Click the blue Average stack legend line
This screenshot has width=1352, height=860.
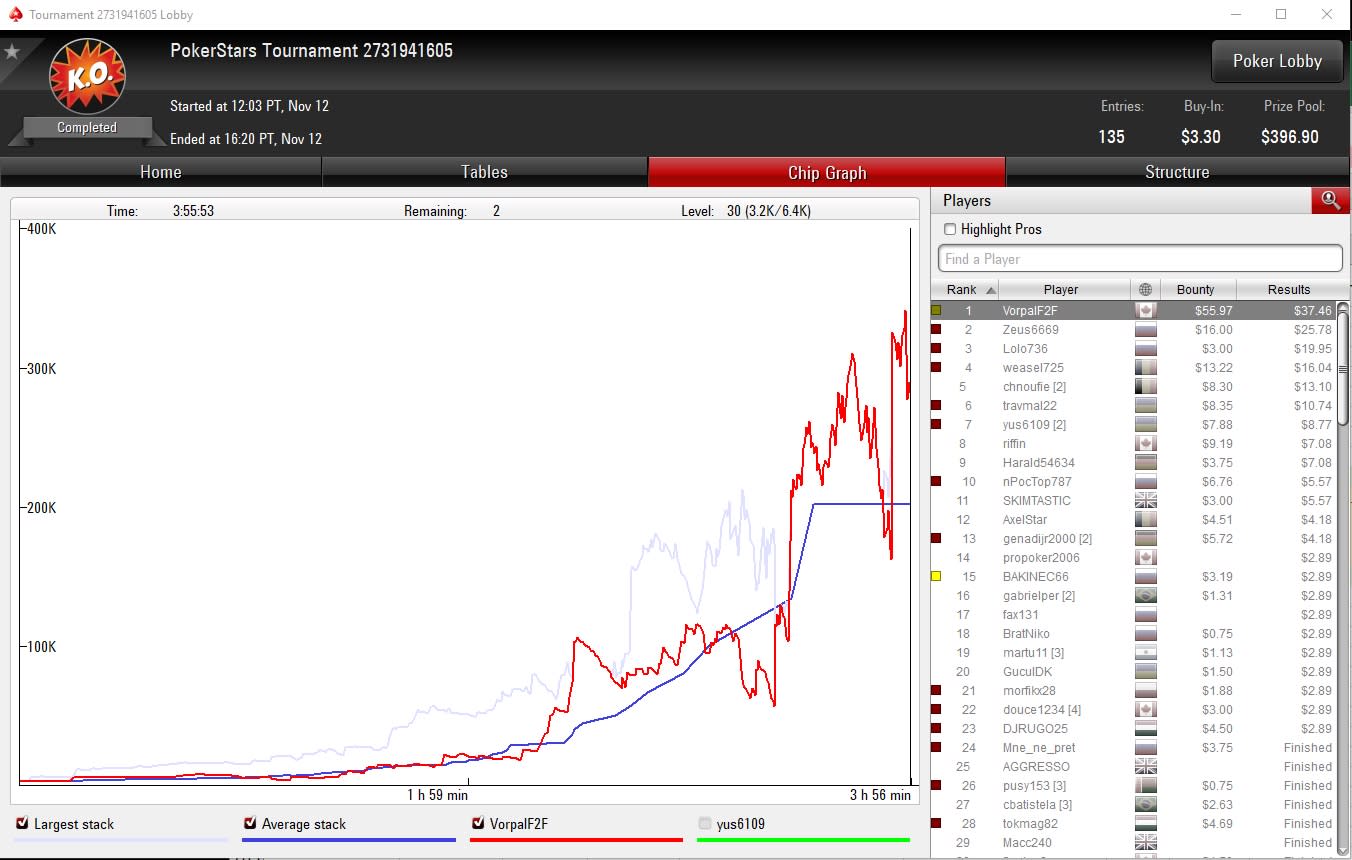(x=349, y=840)
